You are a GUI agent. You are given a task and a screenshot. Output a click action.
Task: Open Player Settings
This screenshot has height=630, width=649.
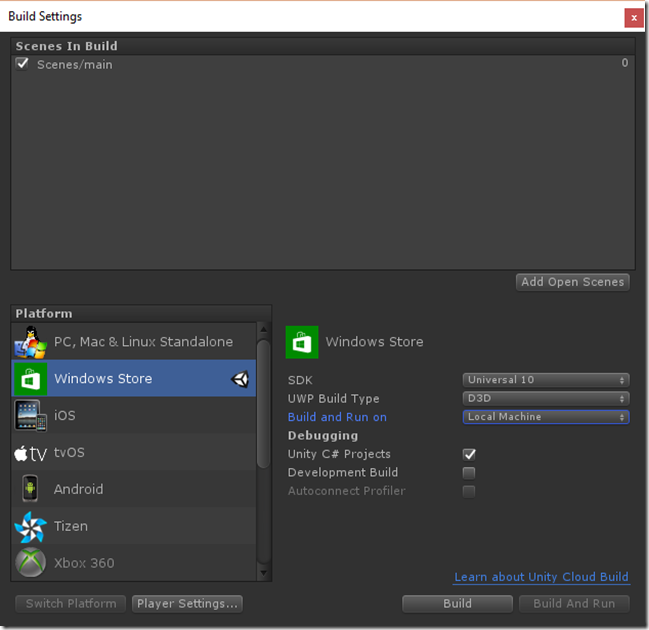point(187,604)
